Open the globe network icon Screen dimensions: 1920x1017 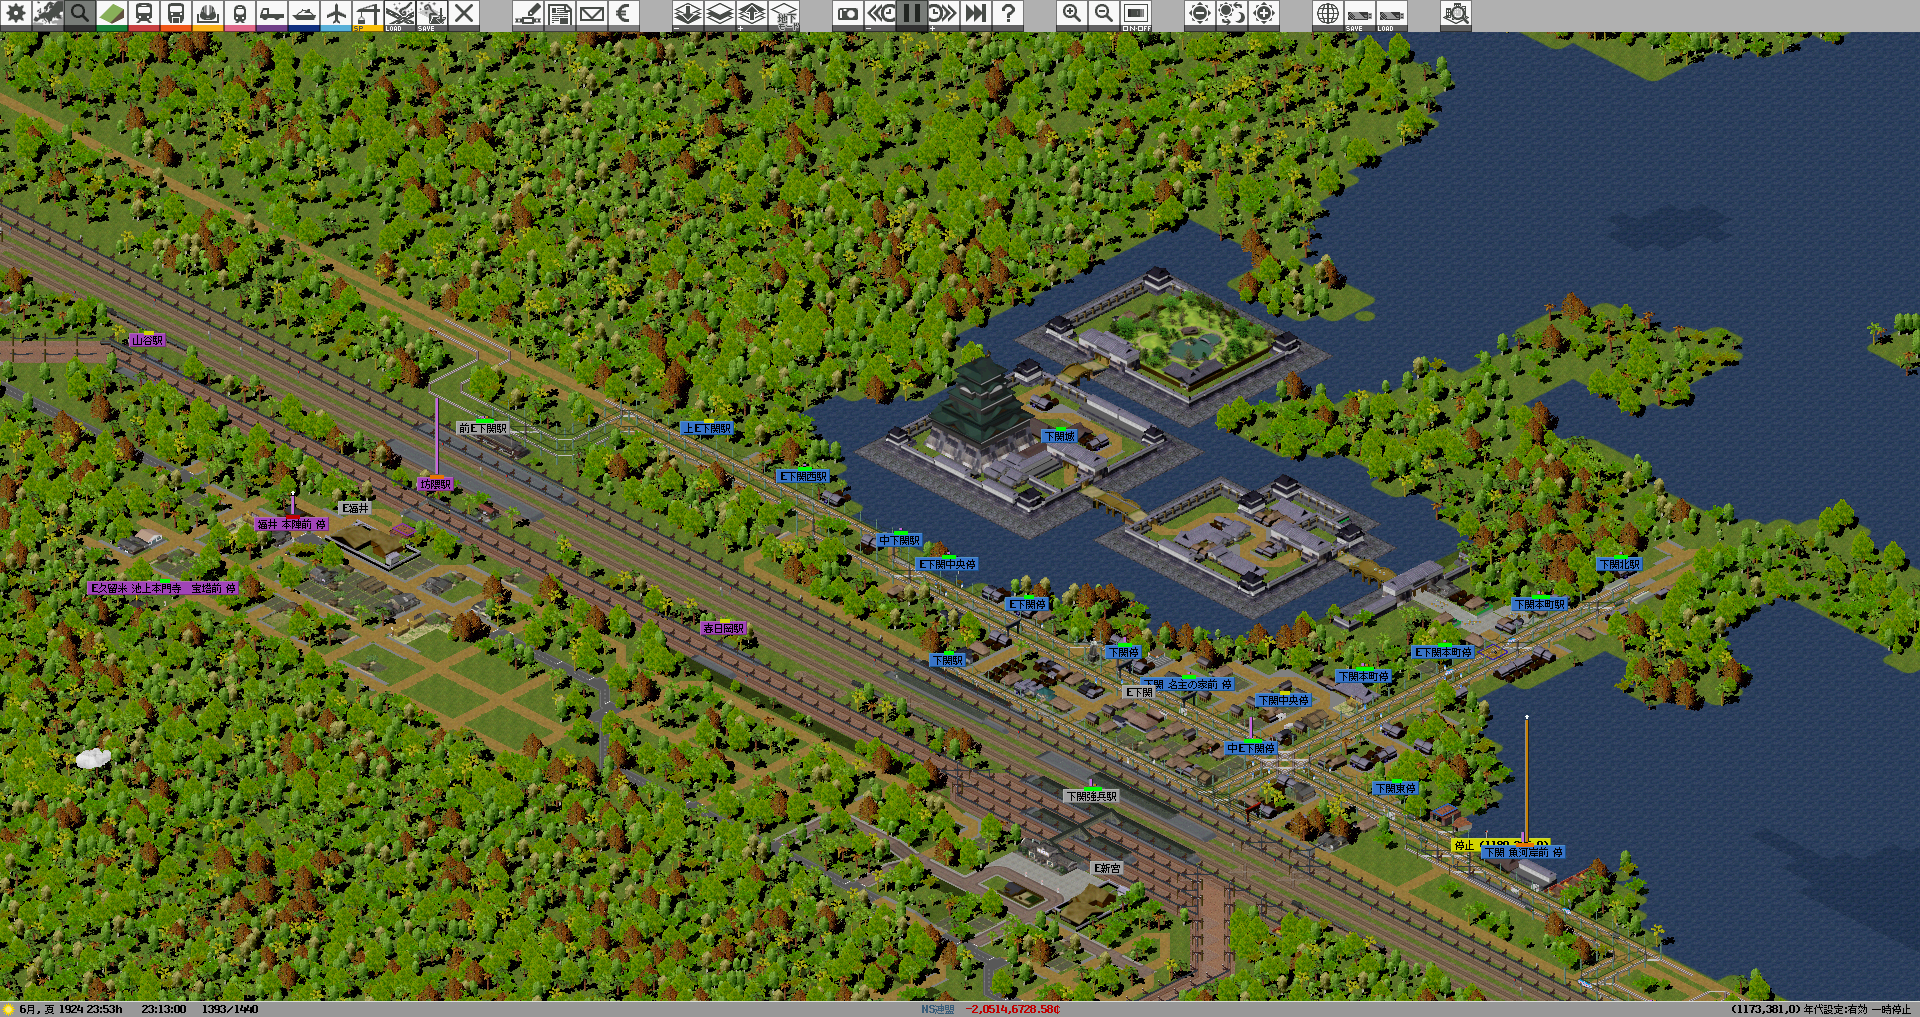click(1328, 14)
